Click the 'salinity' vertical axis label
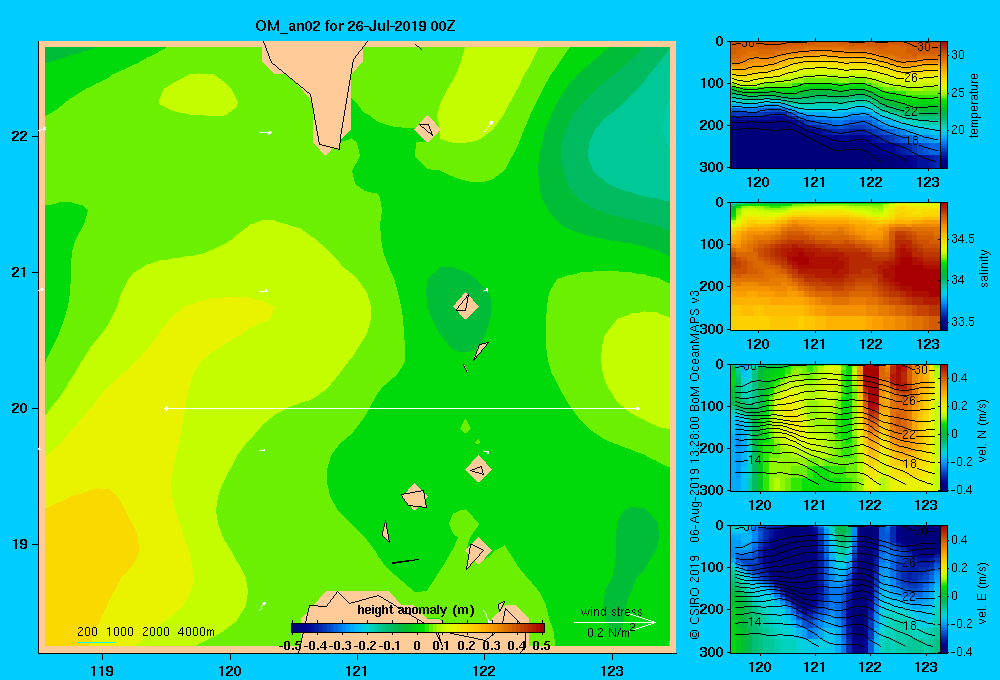 (984, 268)
